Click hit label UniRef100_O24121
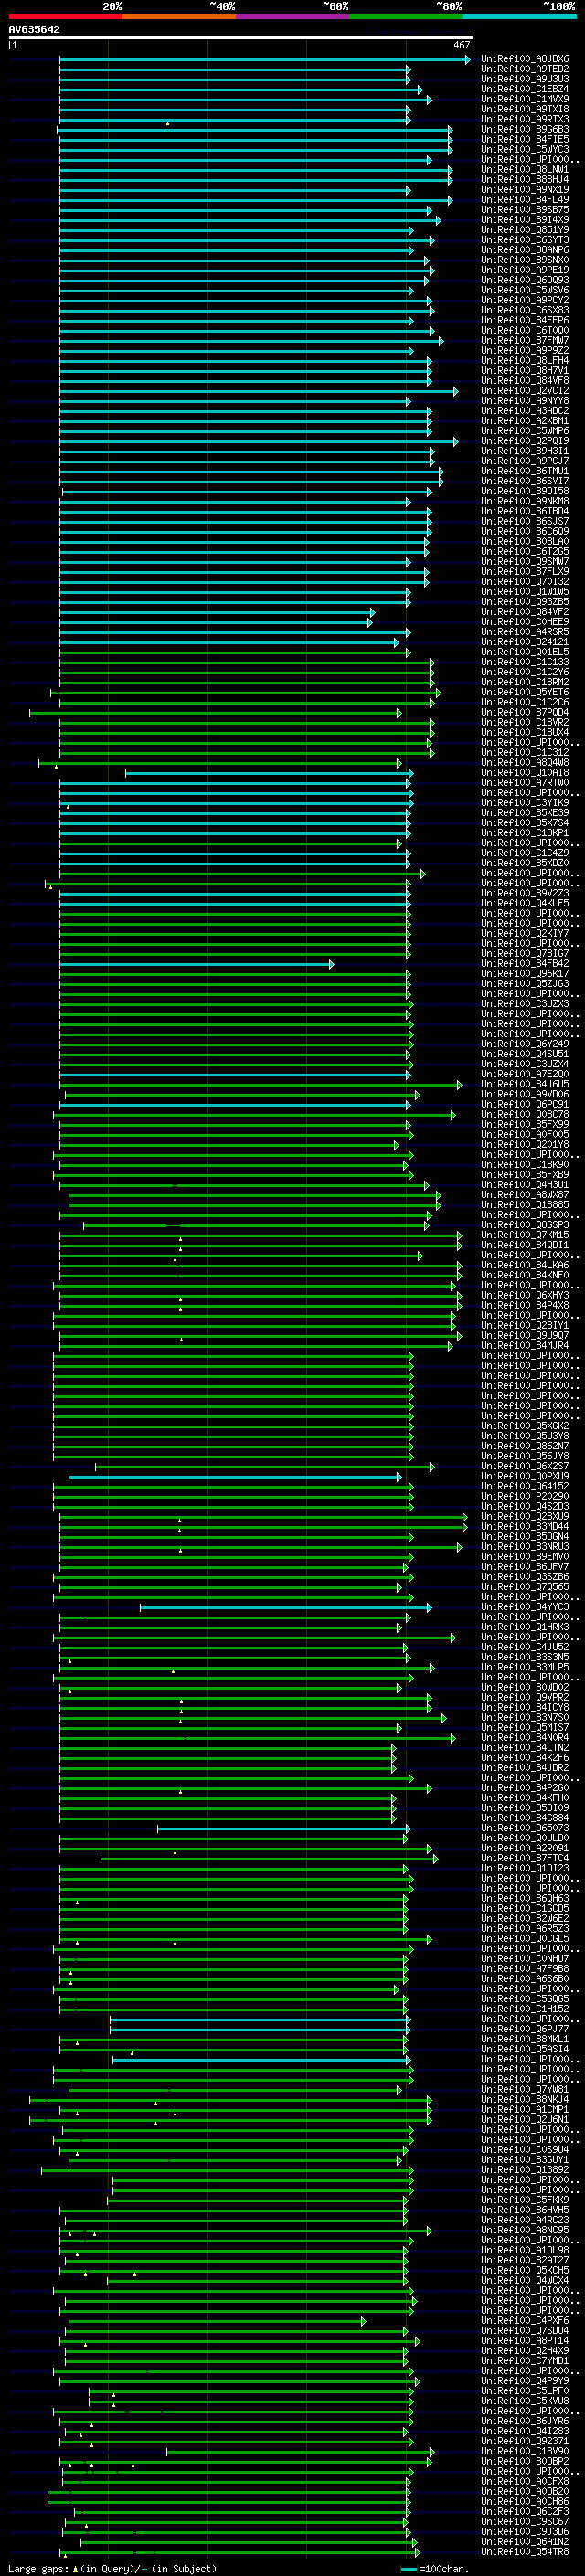The image size is (585, 2576). pos(524,642)
